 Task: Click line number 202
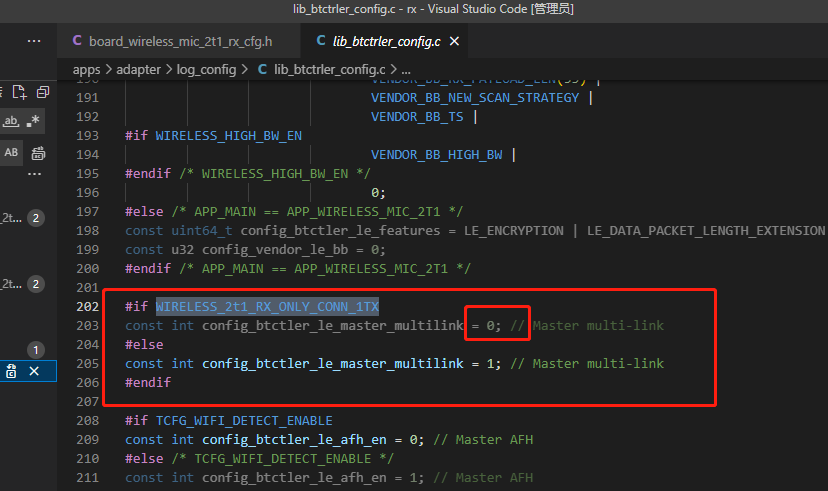(x=87, y=307)
